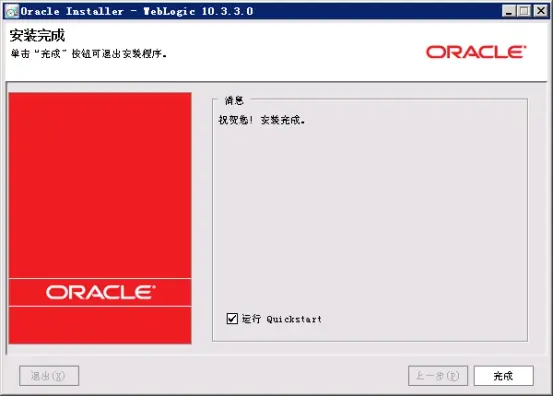This screenshot has height=397, width=554.
Task: Click the 消息 group label
Action: (x=234, y=101)
